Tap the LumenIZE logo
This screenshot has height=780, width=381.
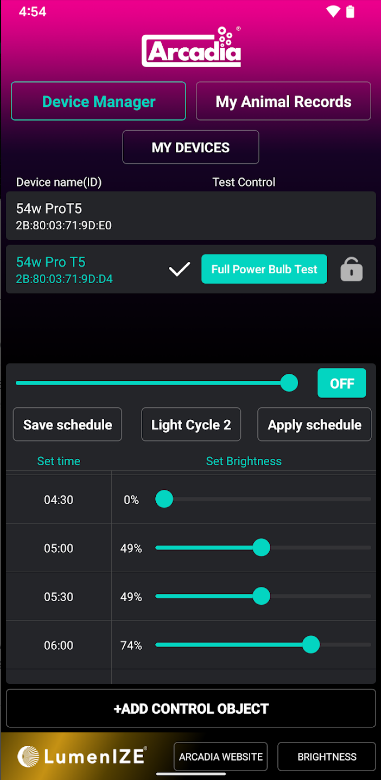(82, 756)
